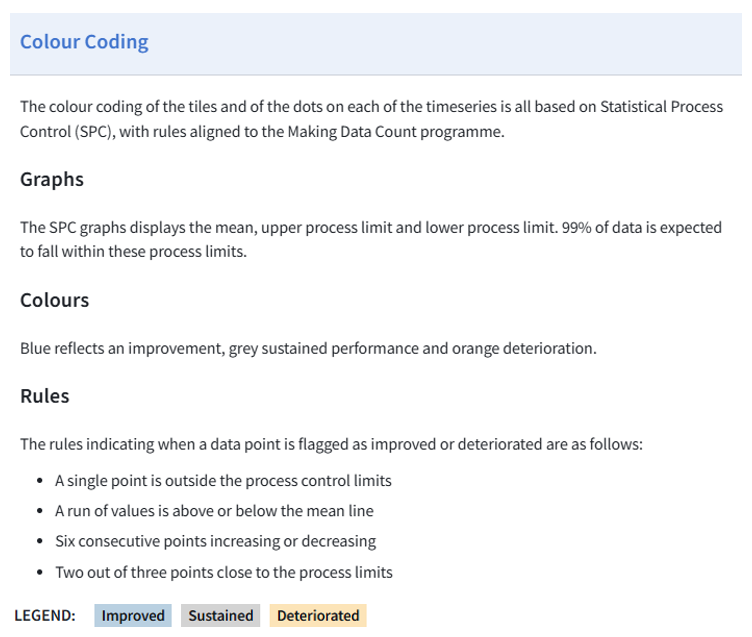Click the empty area of the blue header bar
This screenshot has height=637, width=752.
[x=450, y=42]
